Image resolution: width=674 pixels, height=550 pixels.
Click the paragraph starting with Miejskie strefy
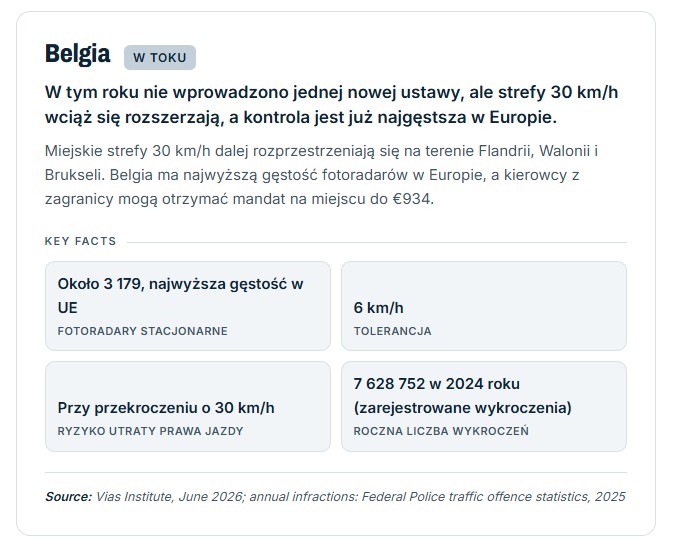(322, 175)
